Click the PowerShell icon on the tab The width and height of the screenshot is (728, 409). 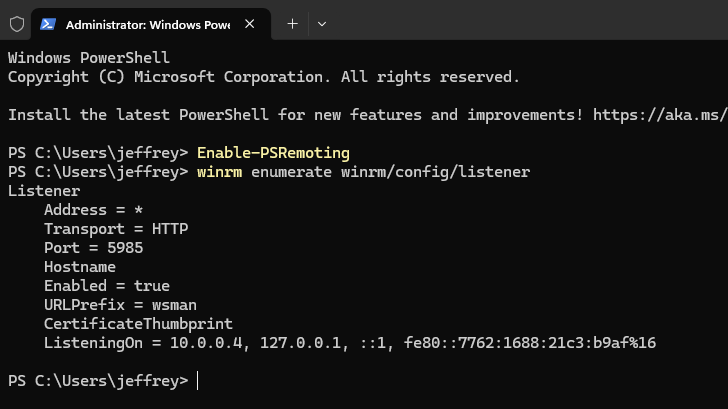pos(48,24)
